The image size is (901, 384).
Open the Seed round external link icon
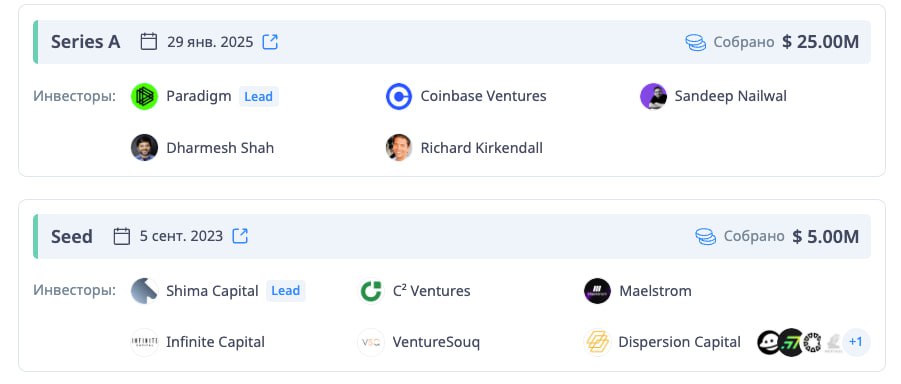coord(240,236)
